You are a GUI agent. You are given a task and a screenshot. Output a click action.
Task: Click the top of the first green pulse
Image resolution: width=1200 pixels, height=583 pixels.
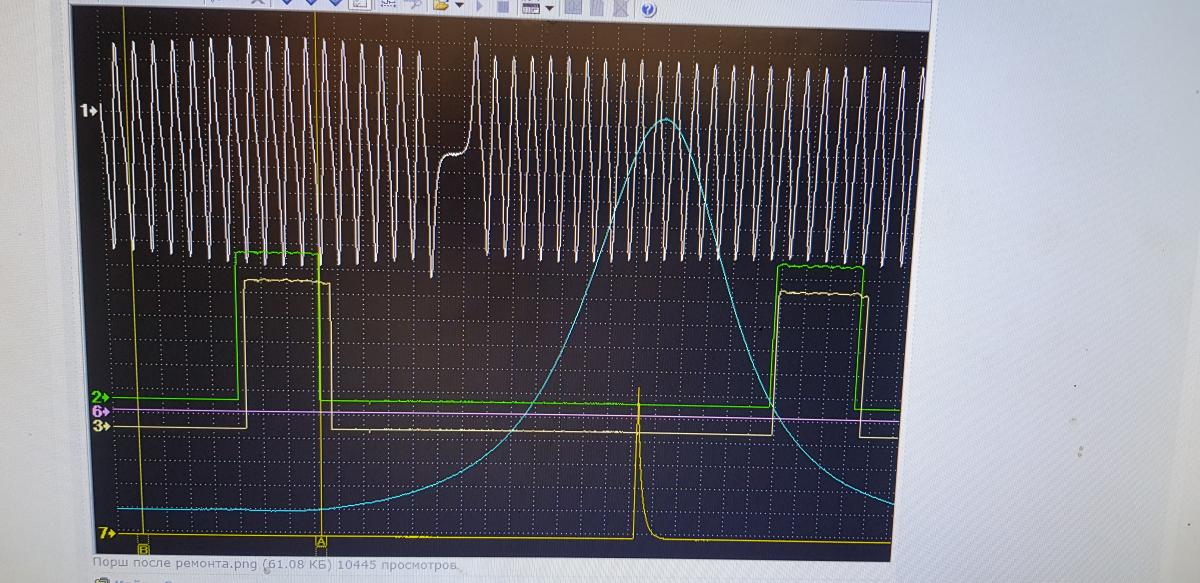[x=277, y=252]
